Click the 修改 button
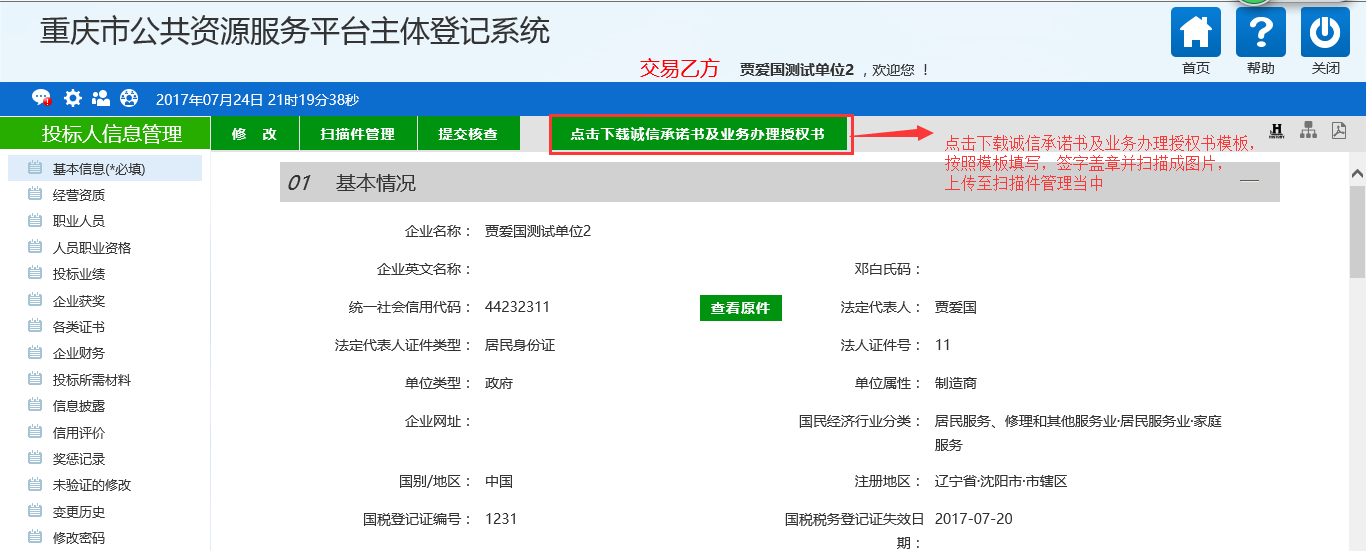The width and height of the screenshot is (1366, 551). click(255, 134)
